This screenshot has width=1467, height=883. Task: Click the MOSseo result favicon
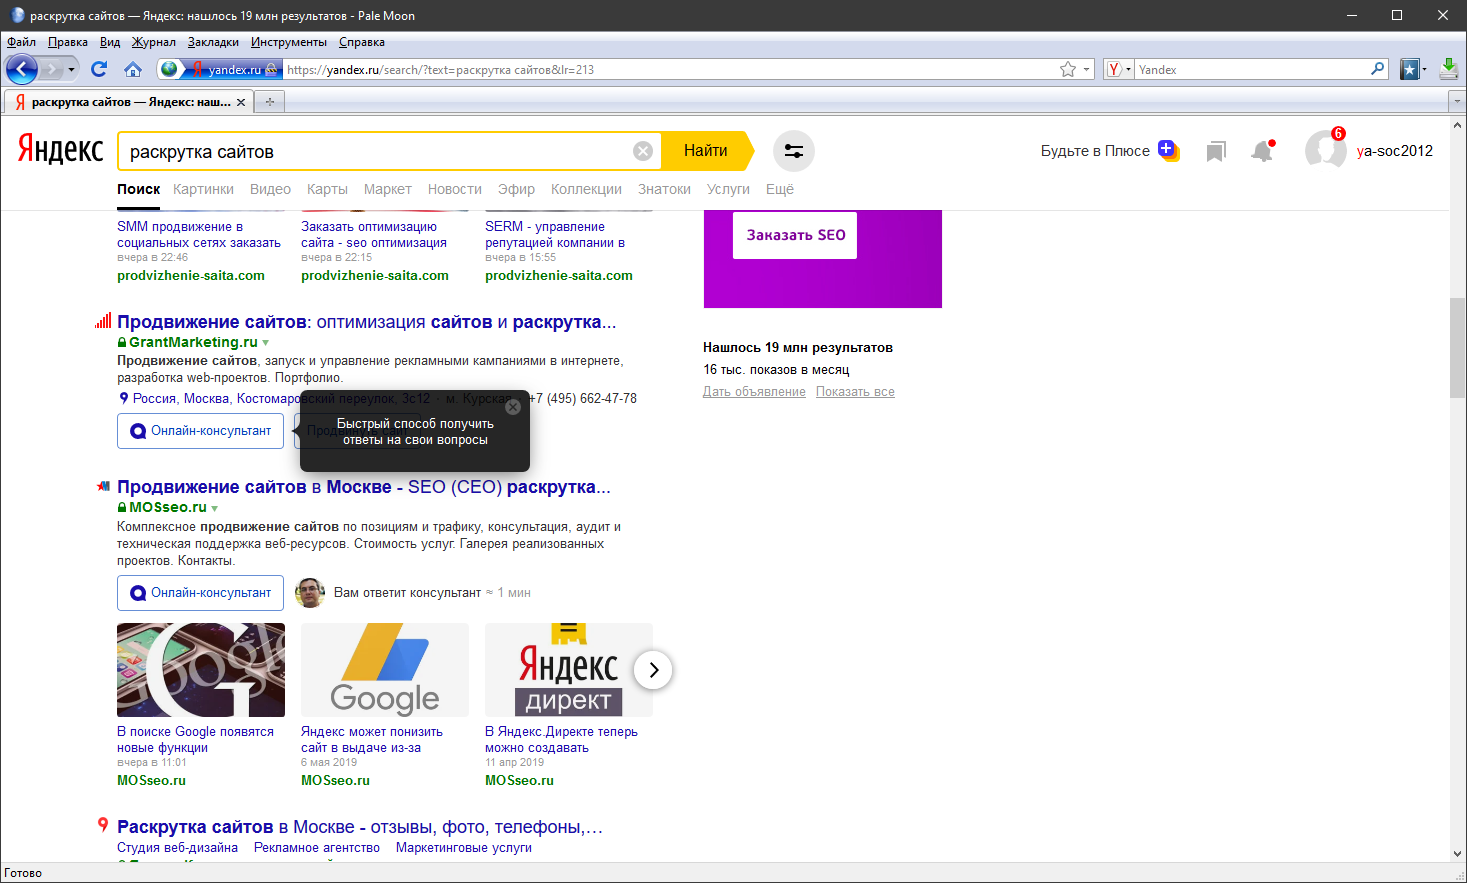103,486
